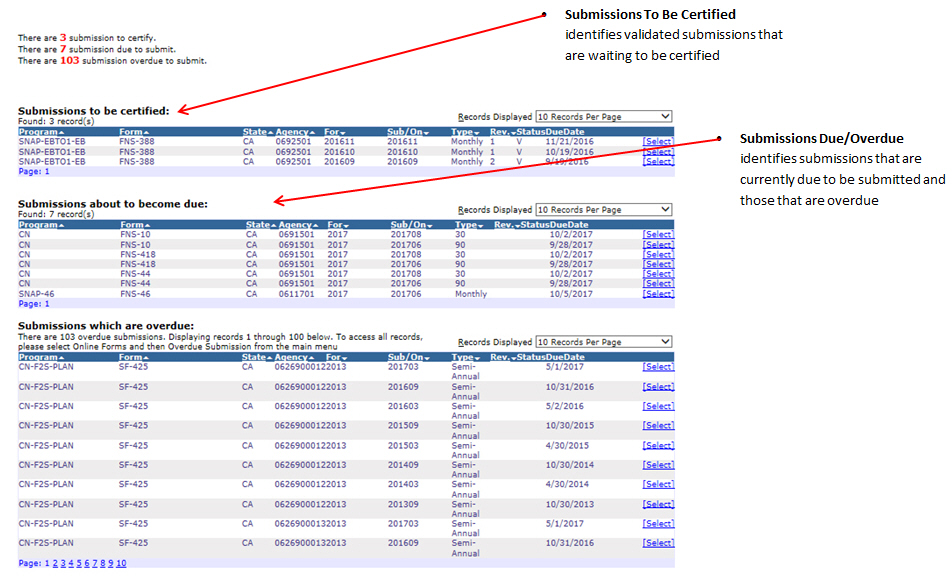Open Records Displayed dropdown for overdue submissions
Image resolution: width=952 pixels, height=577 pixels.
click(604, 341)
